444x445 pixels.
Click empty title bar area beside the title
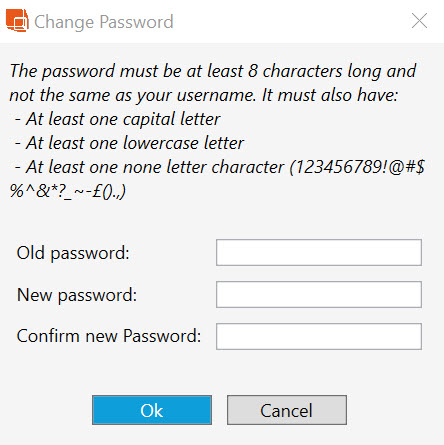pyautogui.click(x=290, y=21)
